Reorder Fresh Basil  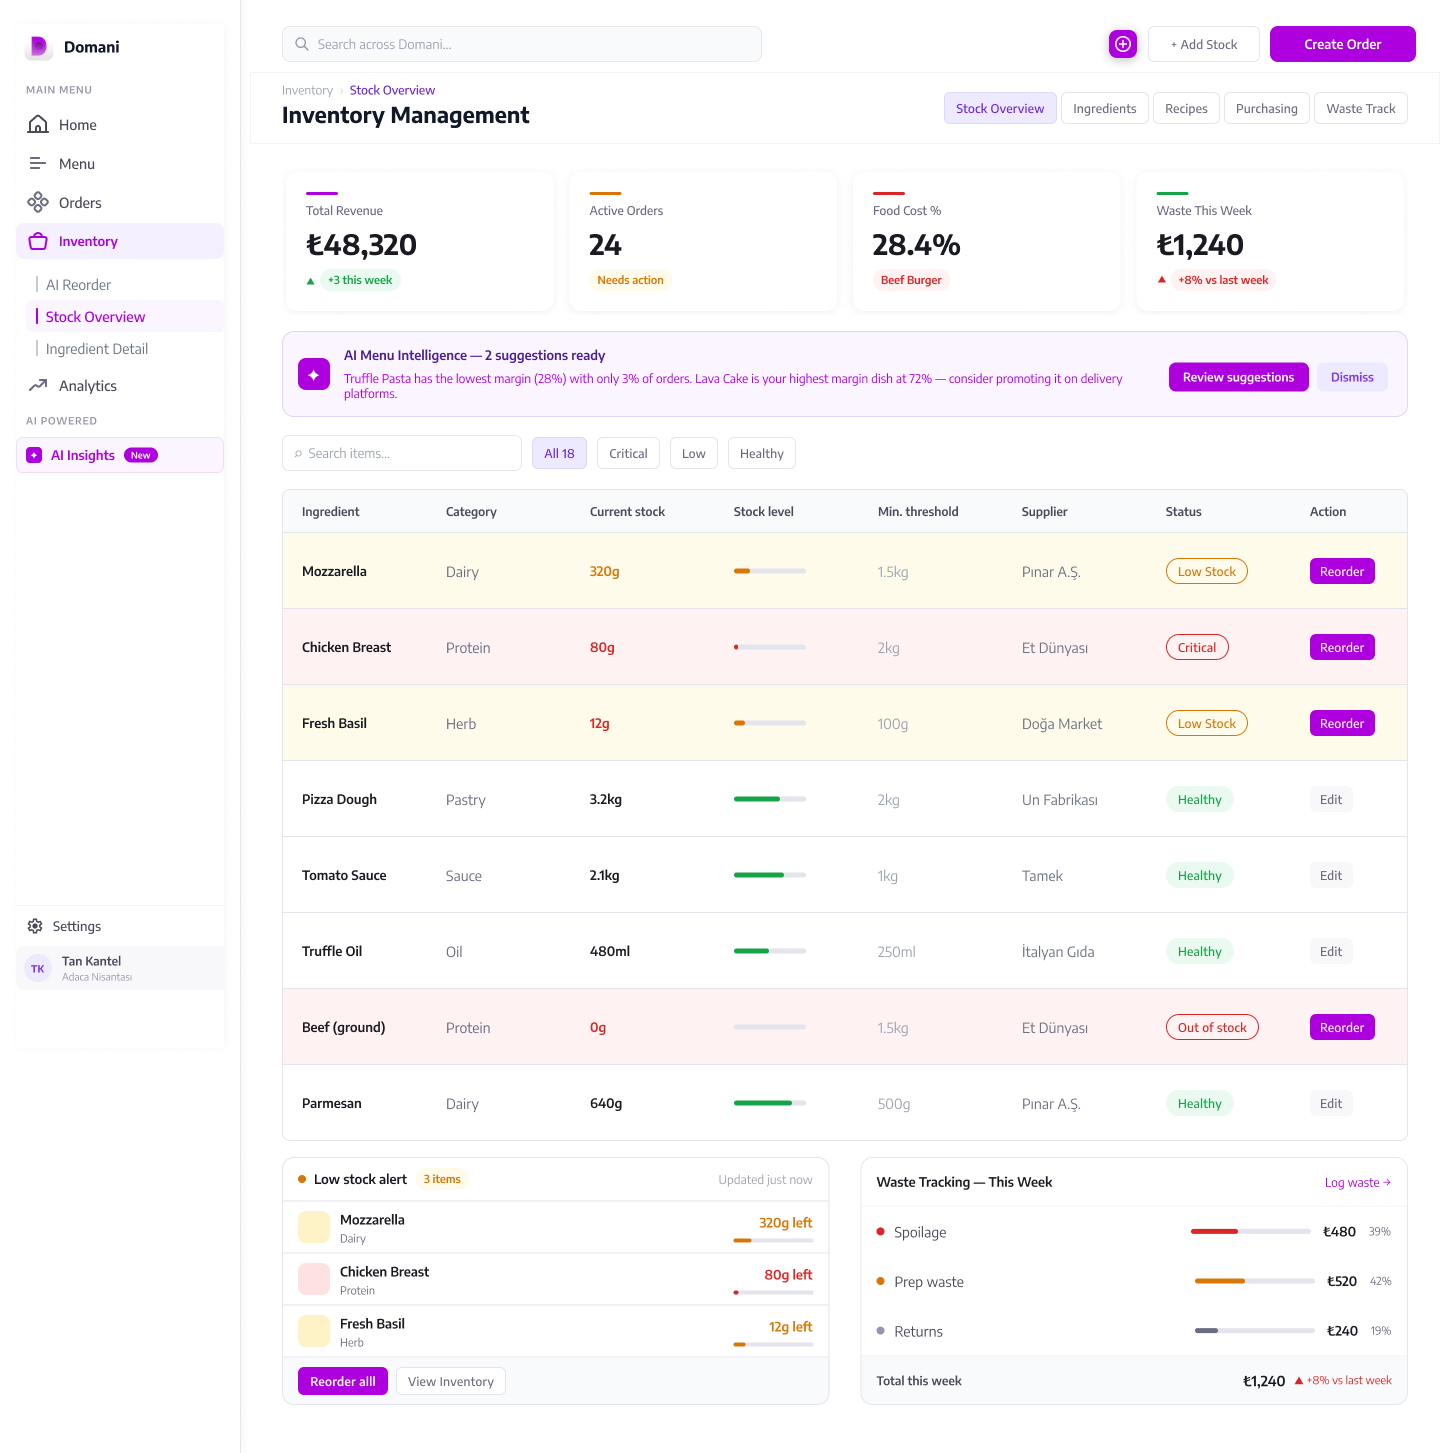(1342, 723)
